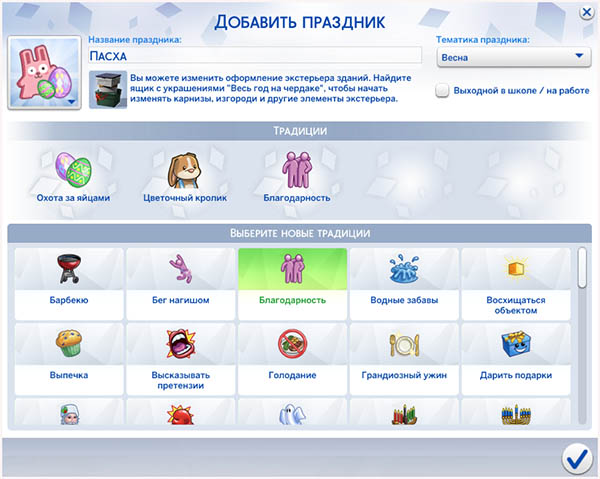Close the Добавить праздник dialog
The image size is (600, 479).
tap(586, 12)
